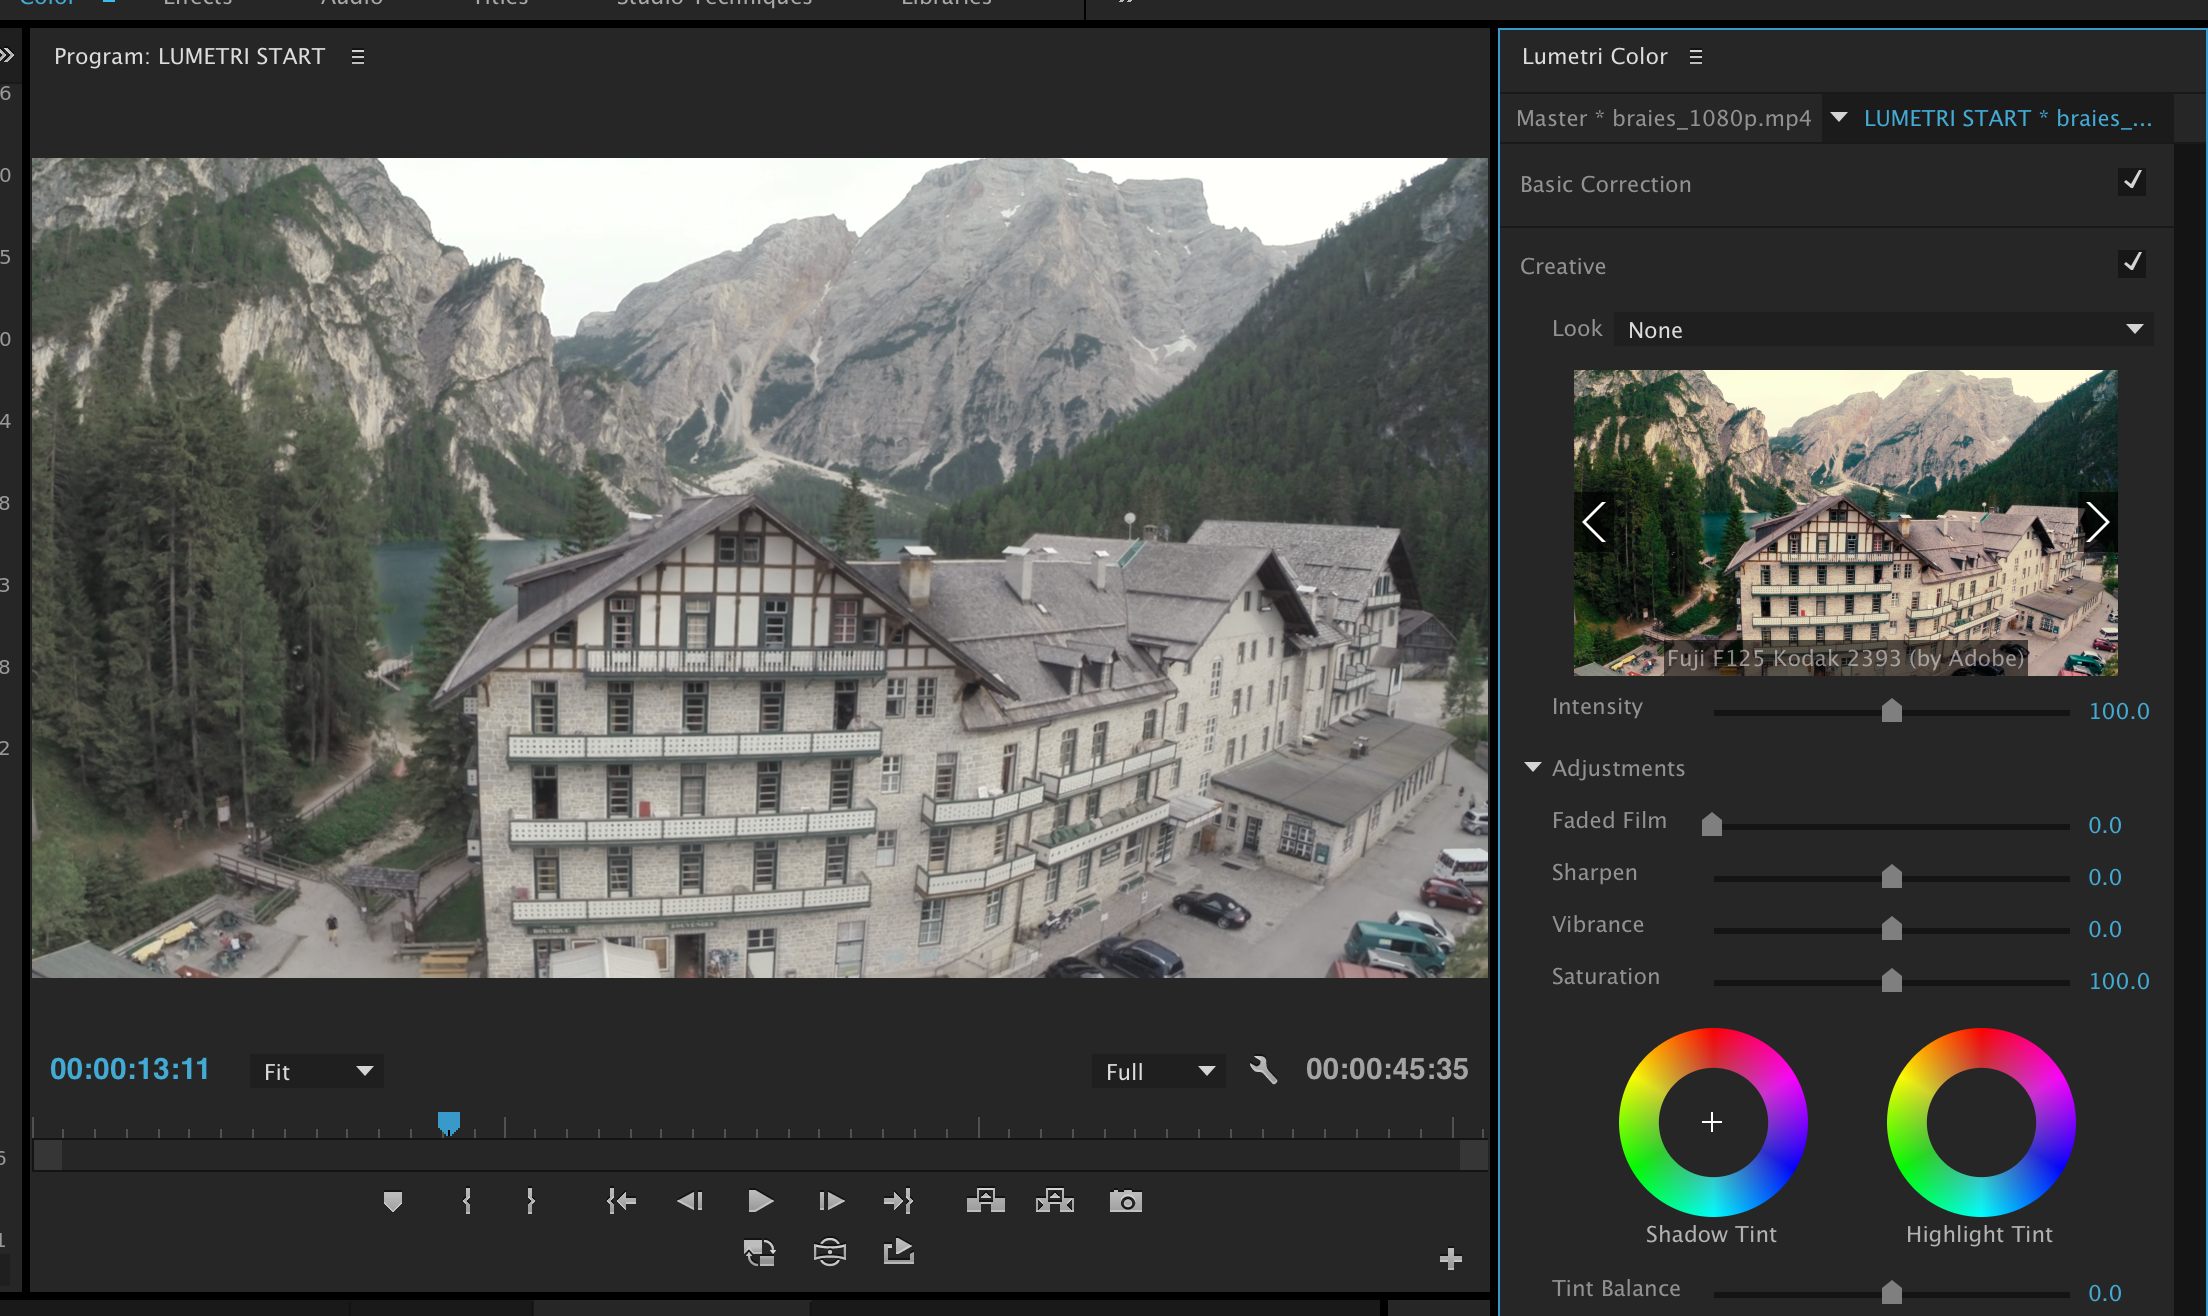Image resolution: width=2208 pixels, height=1316 pixels.
Task: Show the previous Look preview
Action: coord(1594,522)
